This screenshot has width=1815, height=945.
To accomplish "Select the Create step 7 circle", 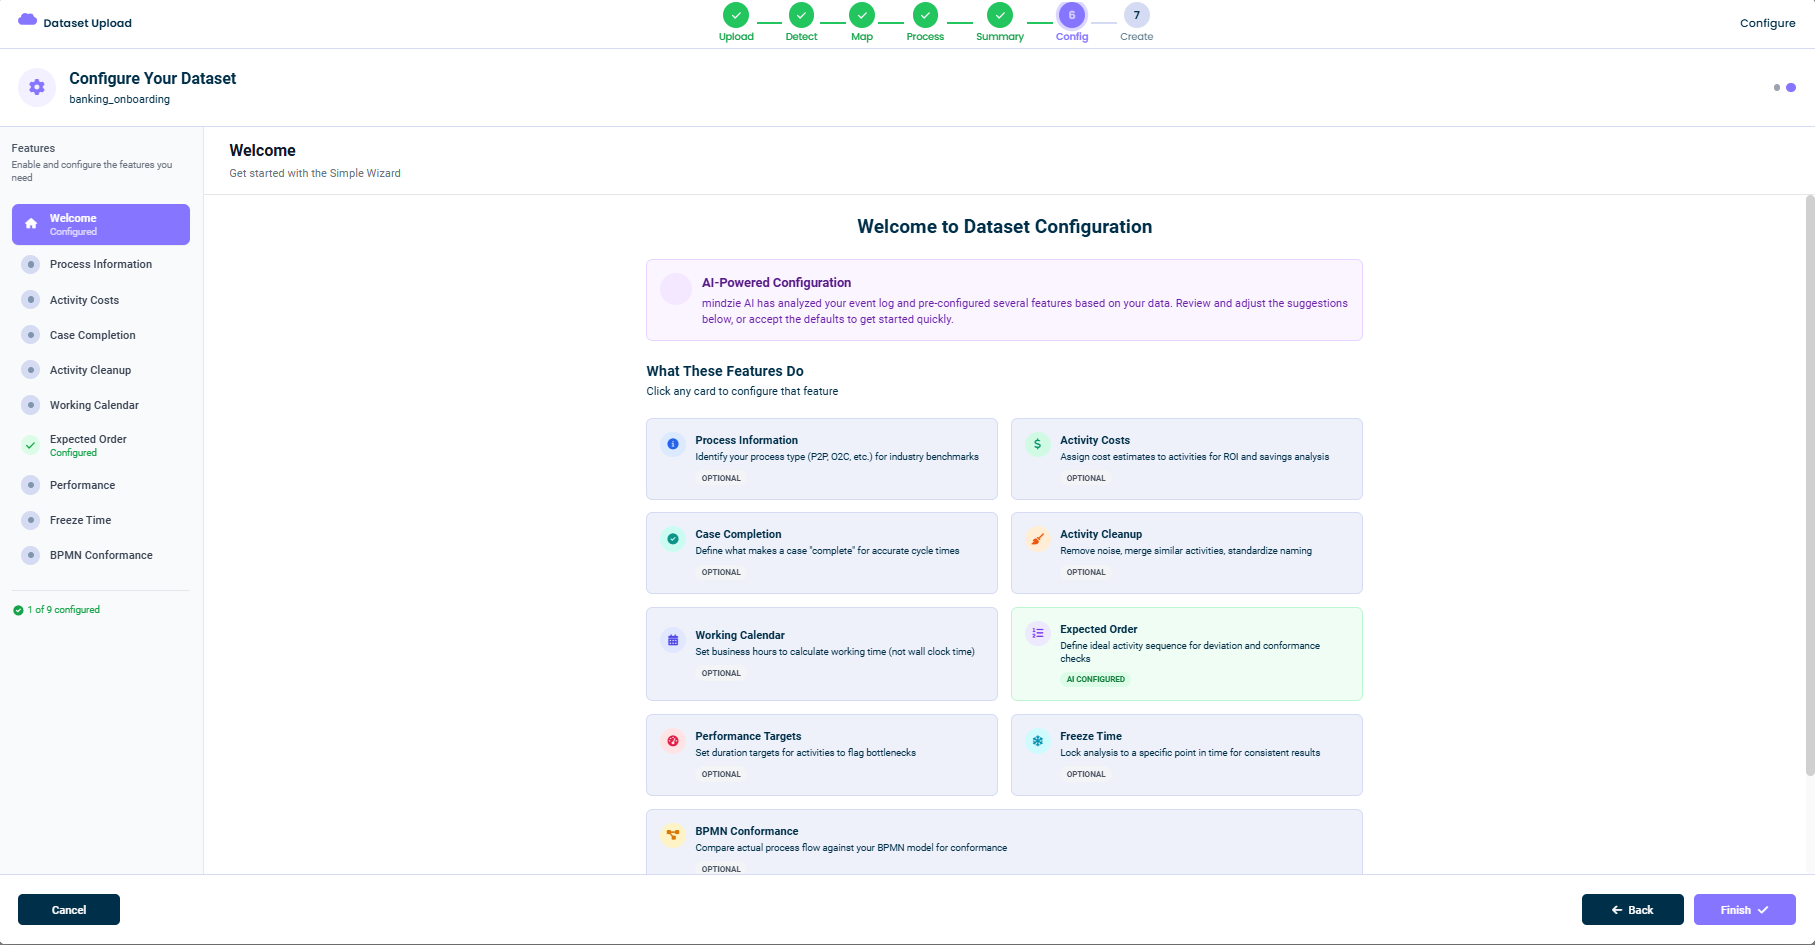I will pyautogui.click(x=1136, y=15).
